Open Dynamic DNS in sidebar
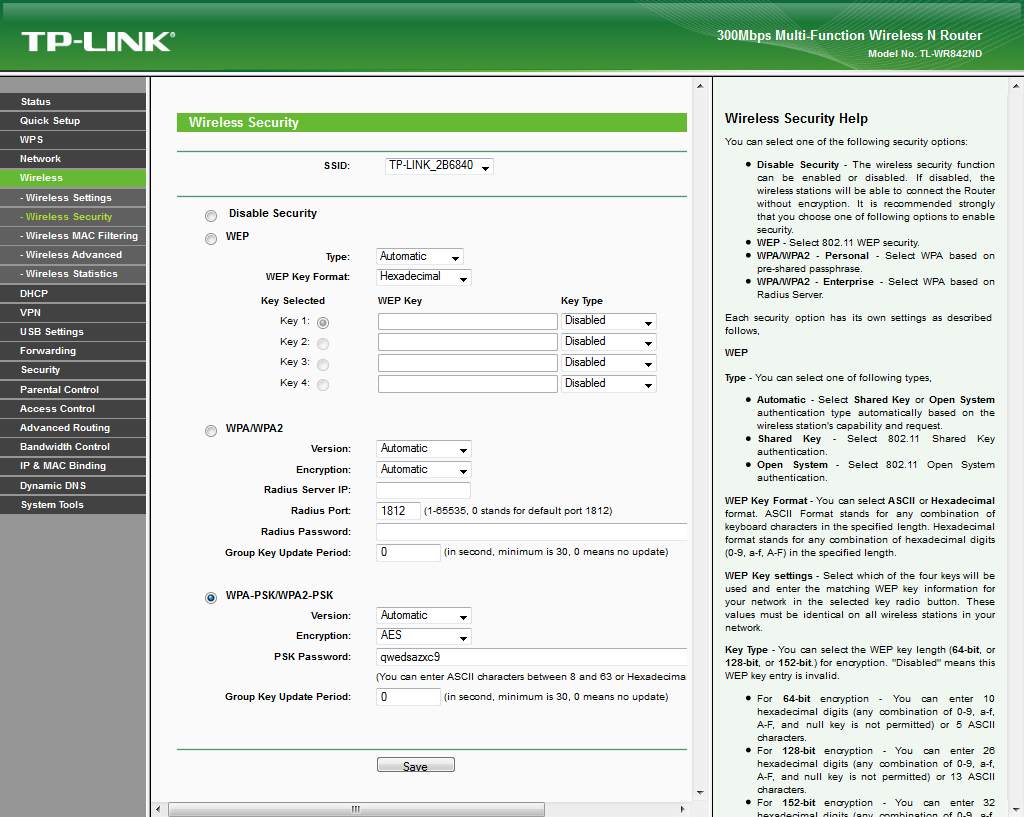Image resolution: width=1024 pixels, height=817 pixels. click(x=73, y=485)
